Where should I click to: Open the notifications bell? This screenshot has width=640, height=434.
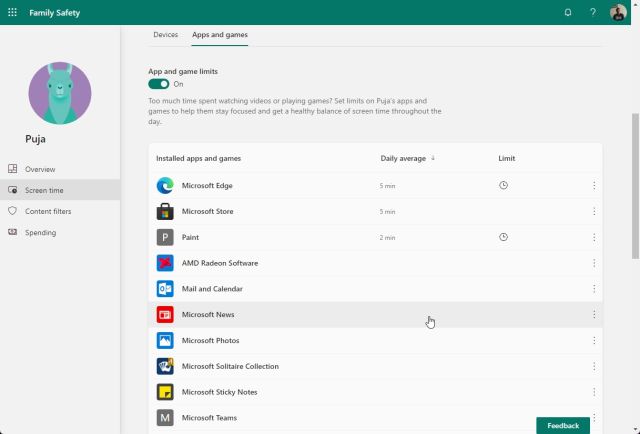pyautogui.click(x=568, y=12)
